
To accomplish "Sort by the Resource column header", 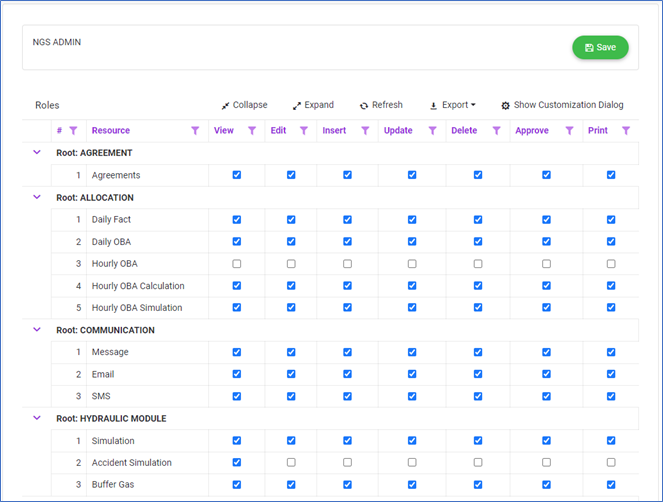I will tap(111, 131).
